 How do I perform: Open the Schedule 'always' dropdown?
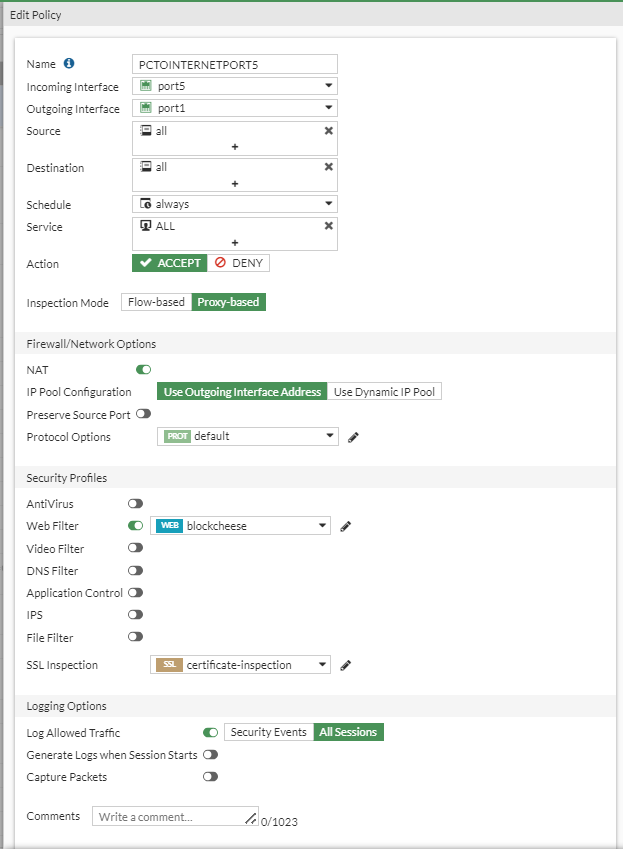click(x=235, y=204)
